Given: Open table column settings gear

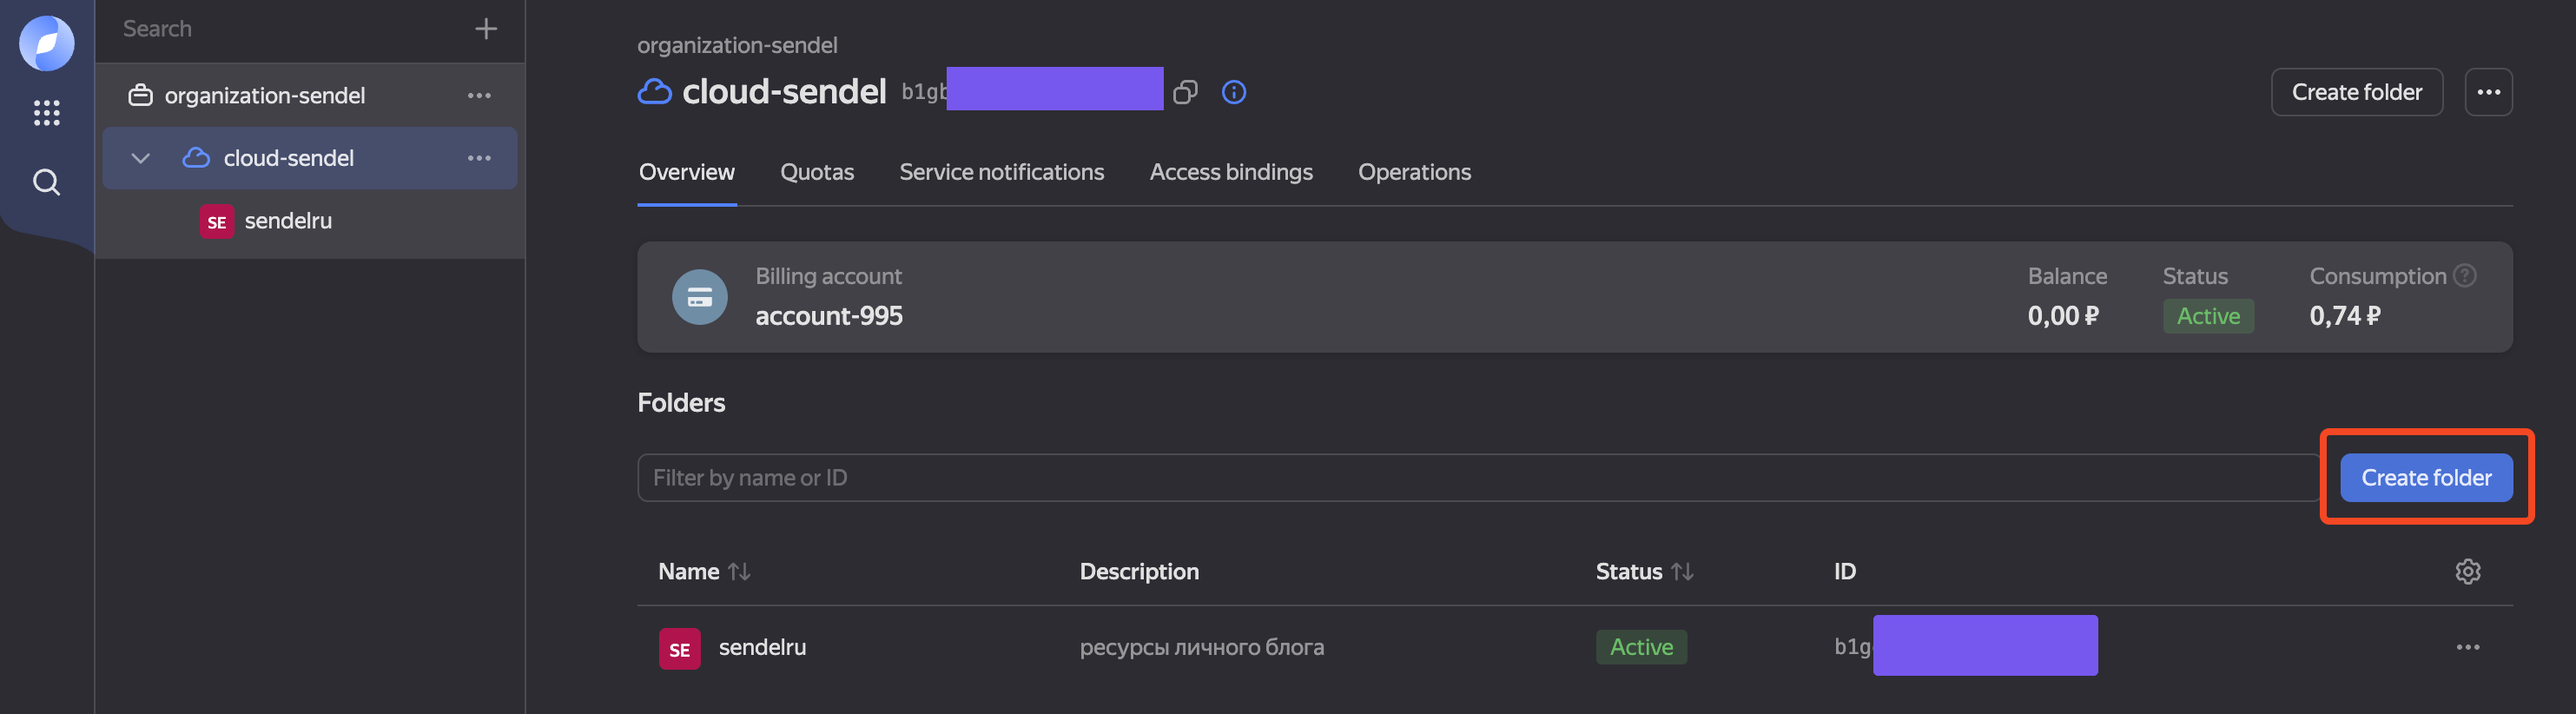Looking at the screenshot, I should click(x=2467, y=572).
